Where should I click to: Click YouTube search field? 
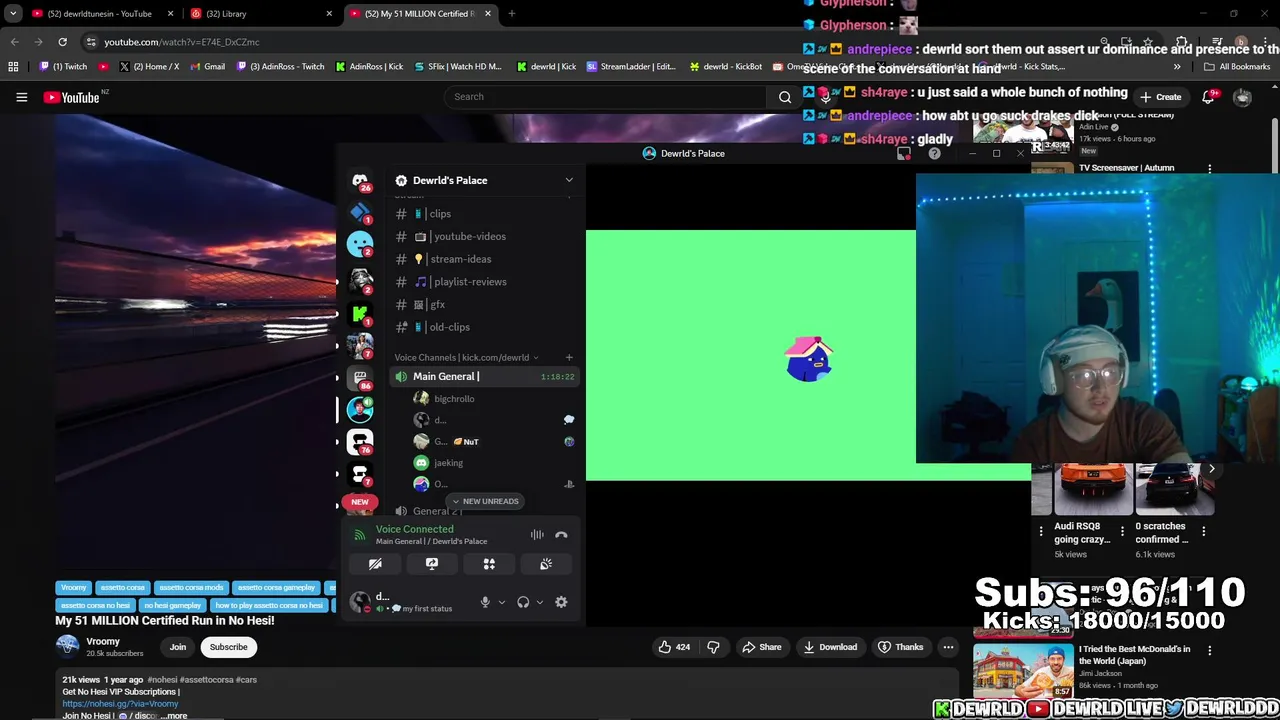tap(606, 97)
